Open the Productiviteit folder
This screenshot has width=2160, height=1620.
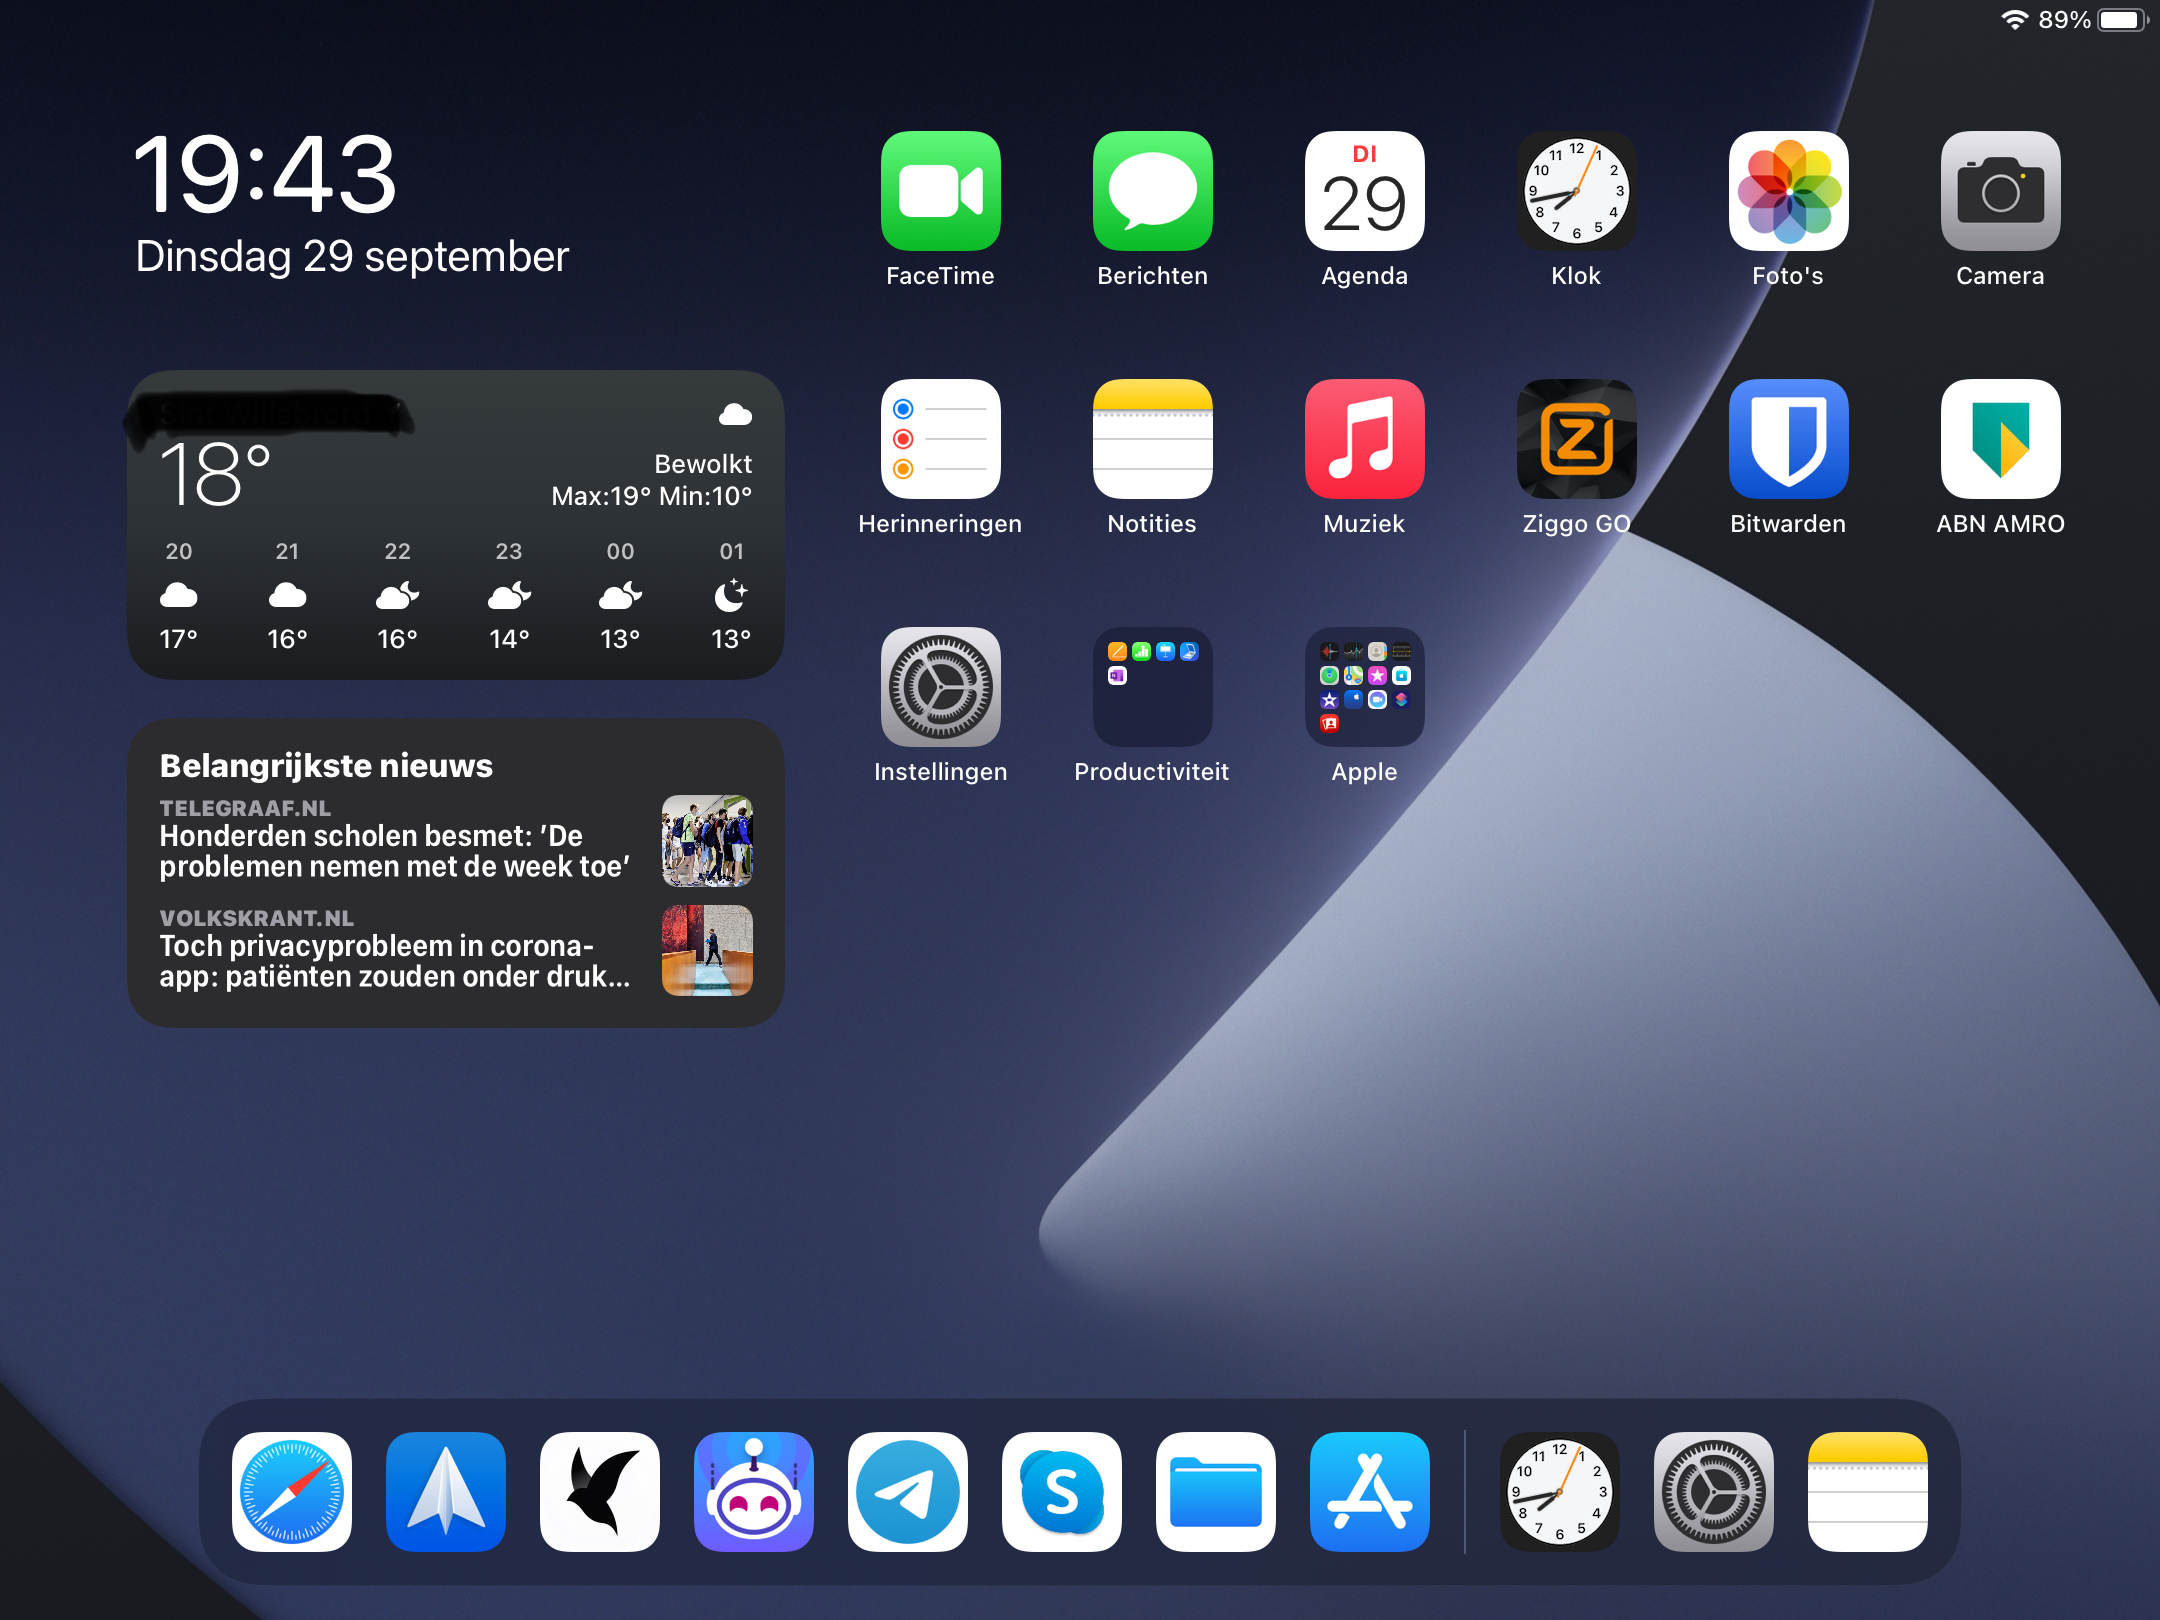[1152, 687]
